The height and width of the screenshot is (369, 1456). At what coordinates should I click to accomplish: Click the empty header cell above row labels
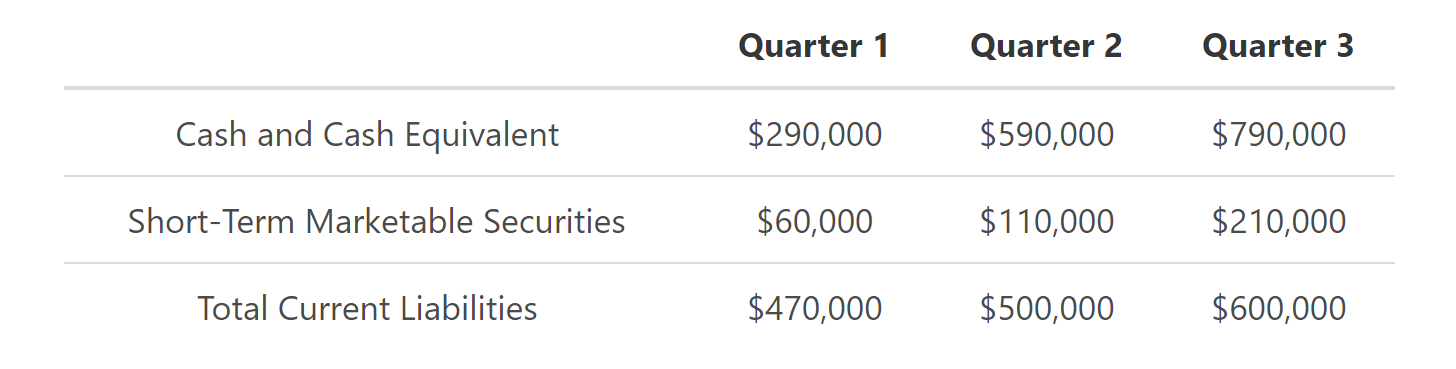[x=367, y=46]
